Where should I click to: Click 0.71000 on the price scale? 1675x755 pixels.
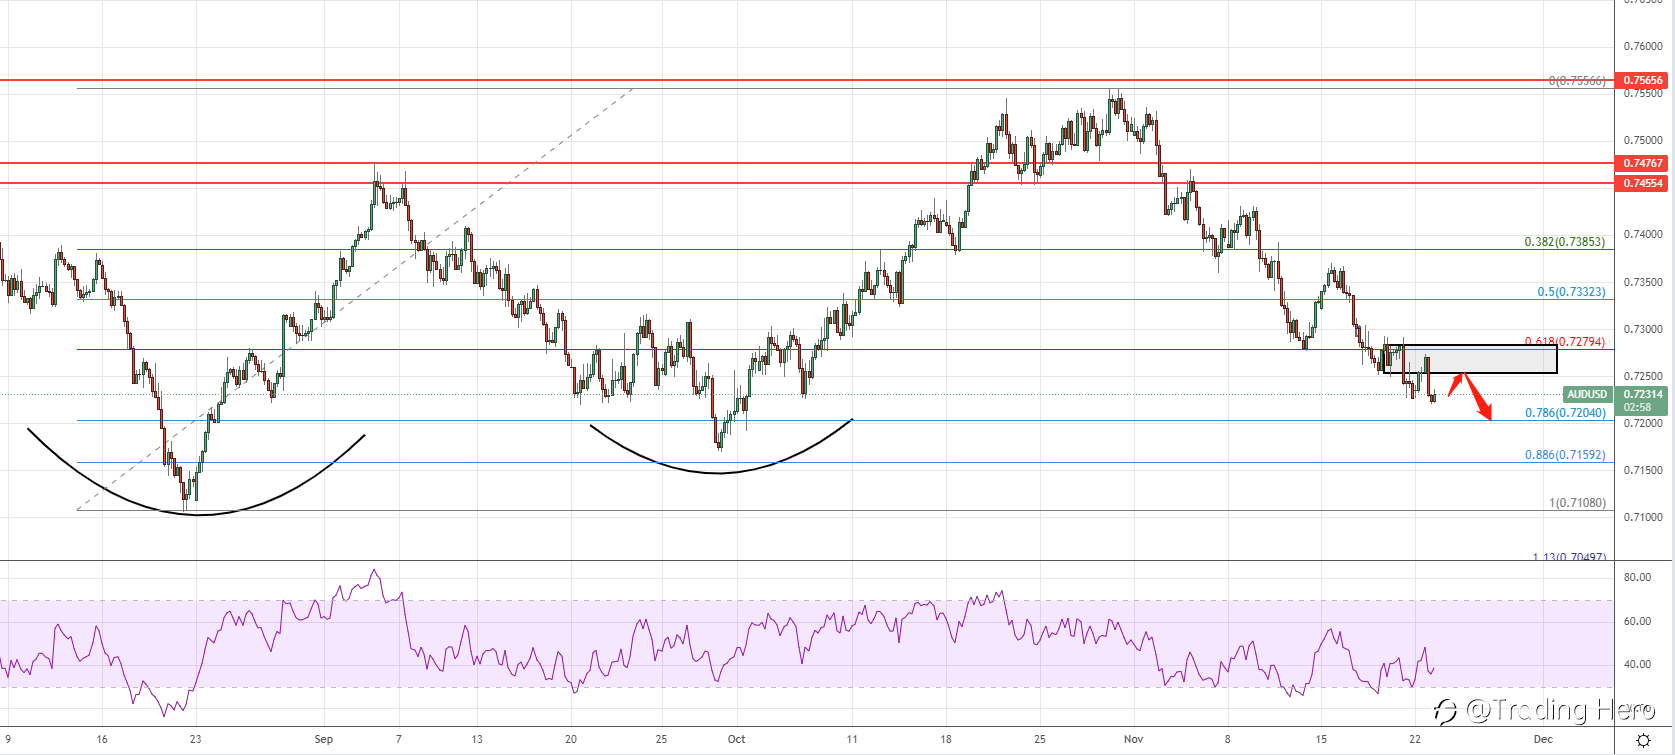tap(1643, 517)
